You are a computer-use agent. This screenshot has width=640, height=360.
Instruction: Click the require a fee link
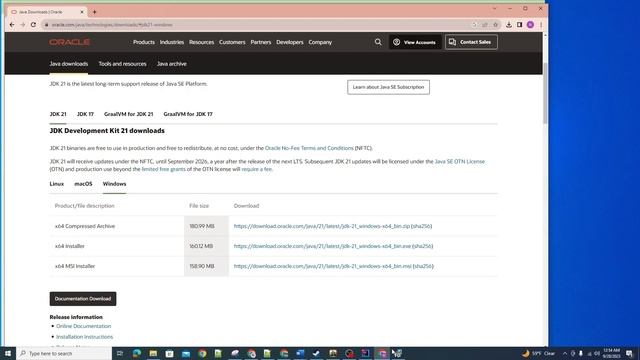(x=256, y=169)
